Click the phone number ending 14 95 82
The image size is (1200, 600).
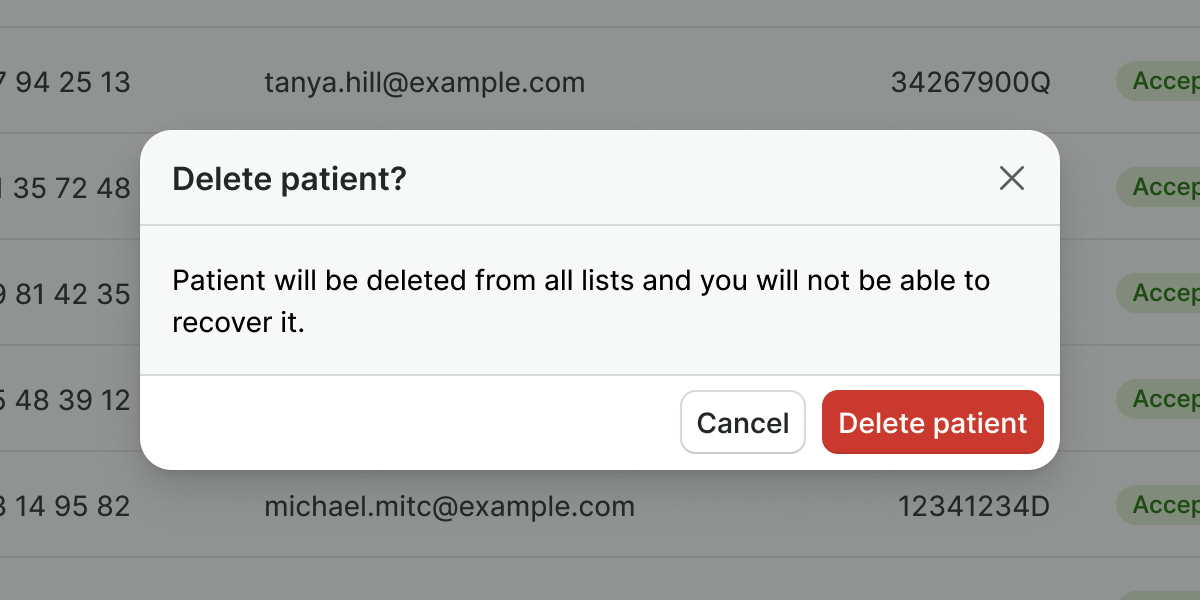(70, 506)
